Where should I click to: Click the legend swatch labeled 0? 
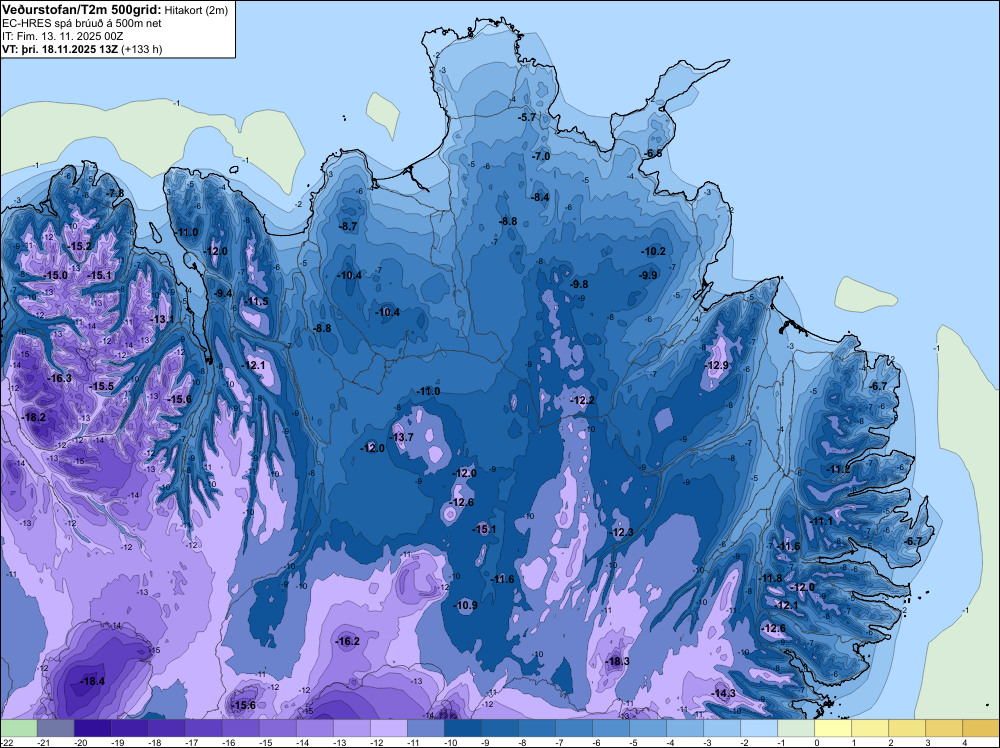click(832, 728)
